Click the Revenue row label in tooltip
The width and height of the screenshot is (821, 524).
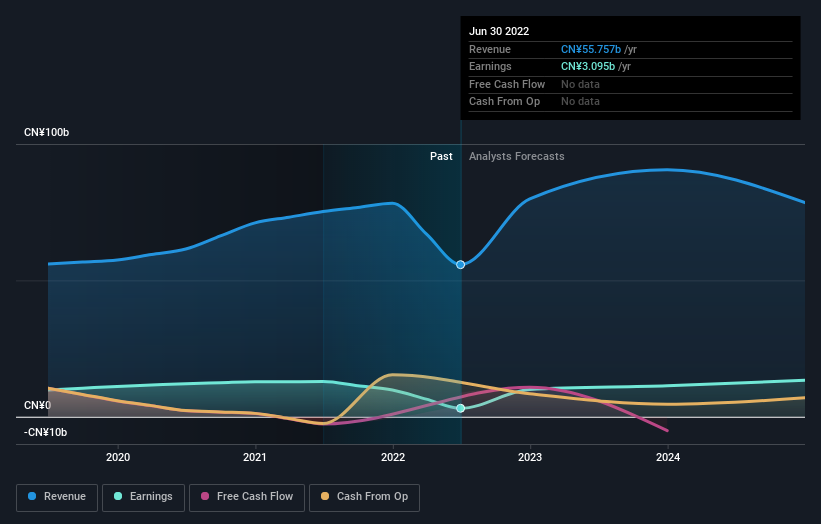click(490, 49)
